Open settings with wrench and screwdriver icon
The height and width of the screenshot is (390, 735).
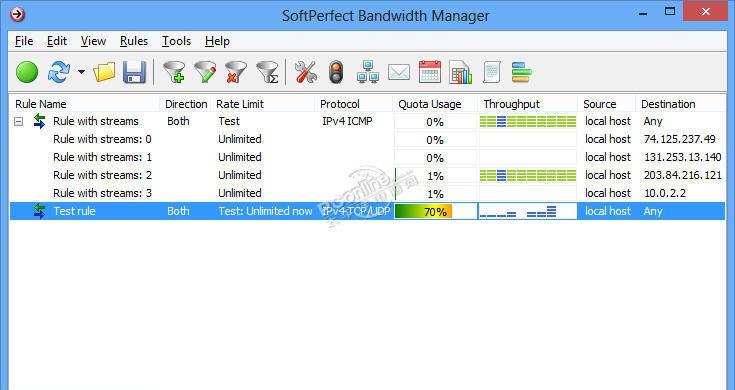tap(306, 73)
